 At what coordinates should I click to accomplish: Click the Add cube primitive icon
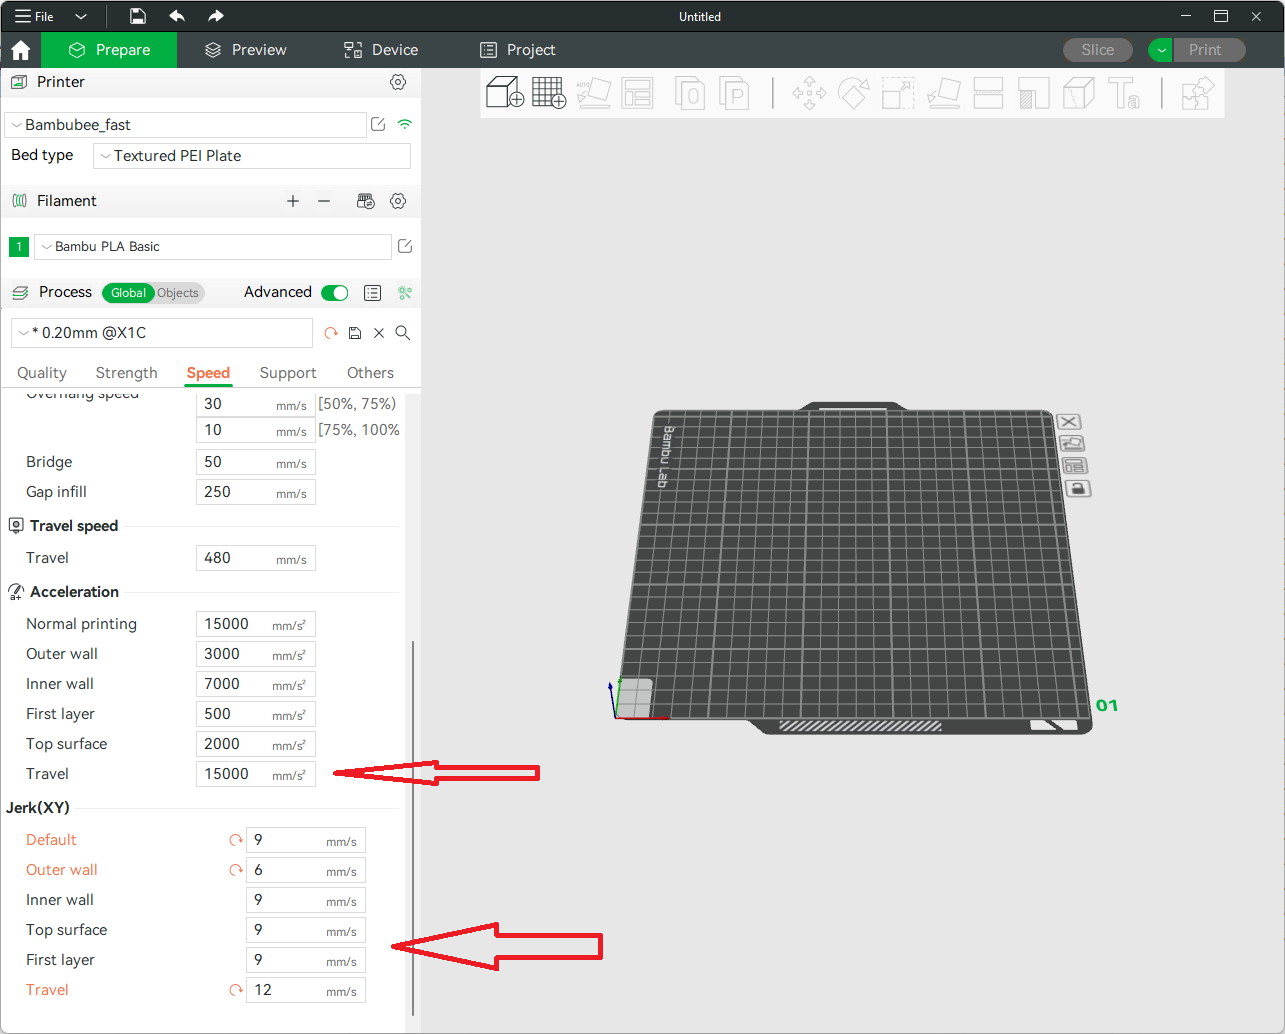(x=504, y=93)
